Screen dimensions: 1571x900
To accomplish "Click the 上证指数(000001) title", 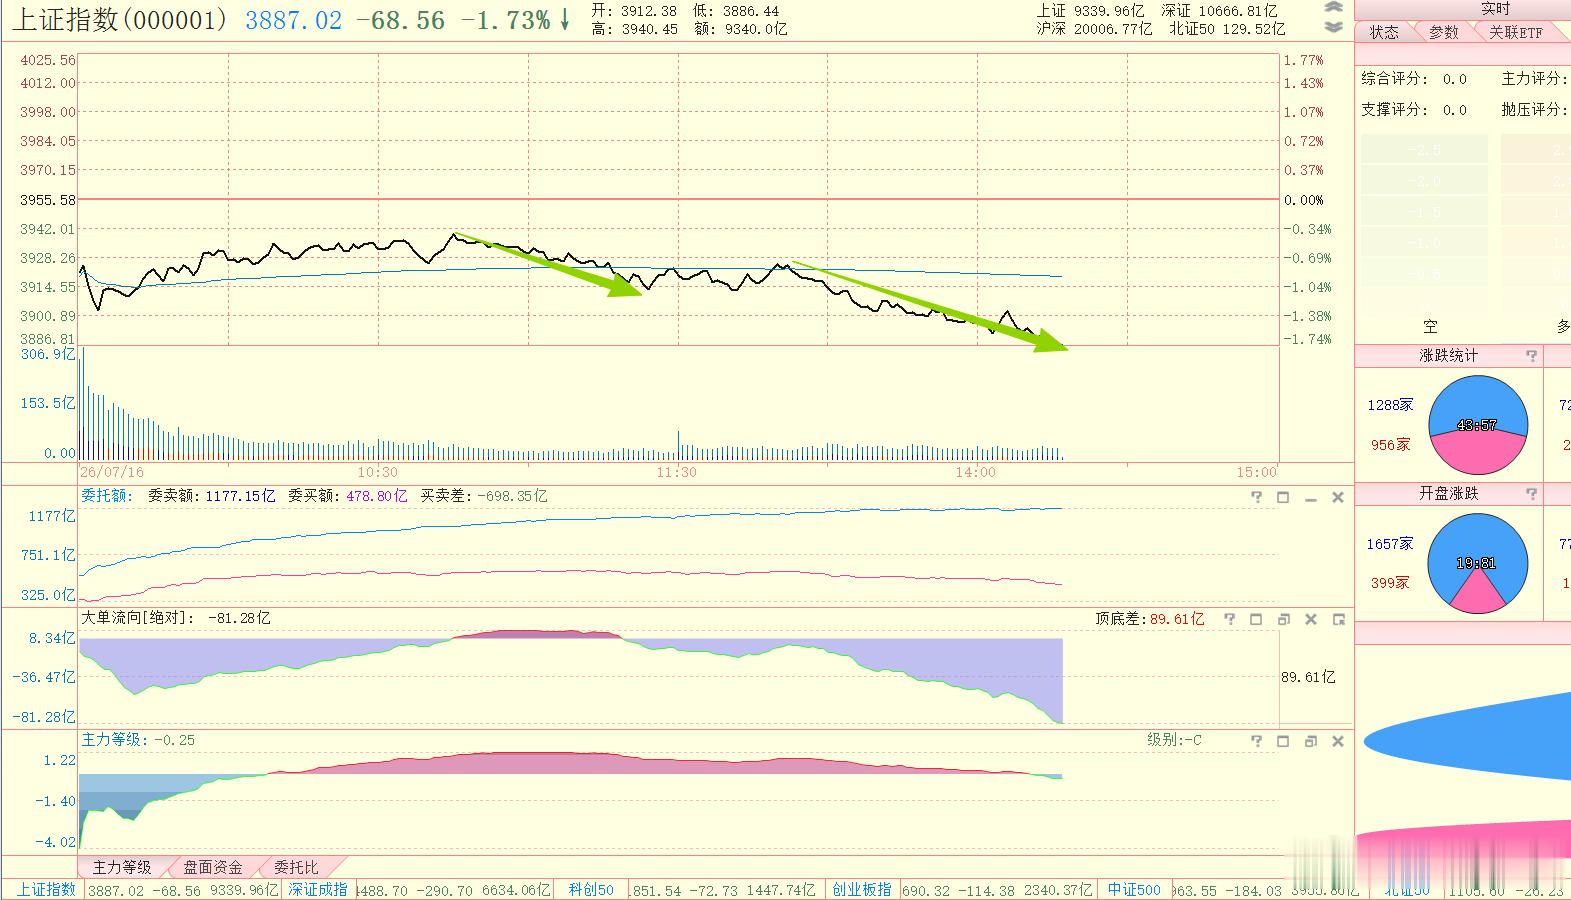I will click(x=121, y=20).
